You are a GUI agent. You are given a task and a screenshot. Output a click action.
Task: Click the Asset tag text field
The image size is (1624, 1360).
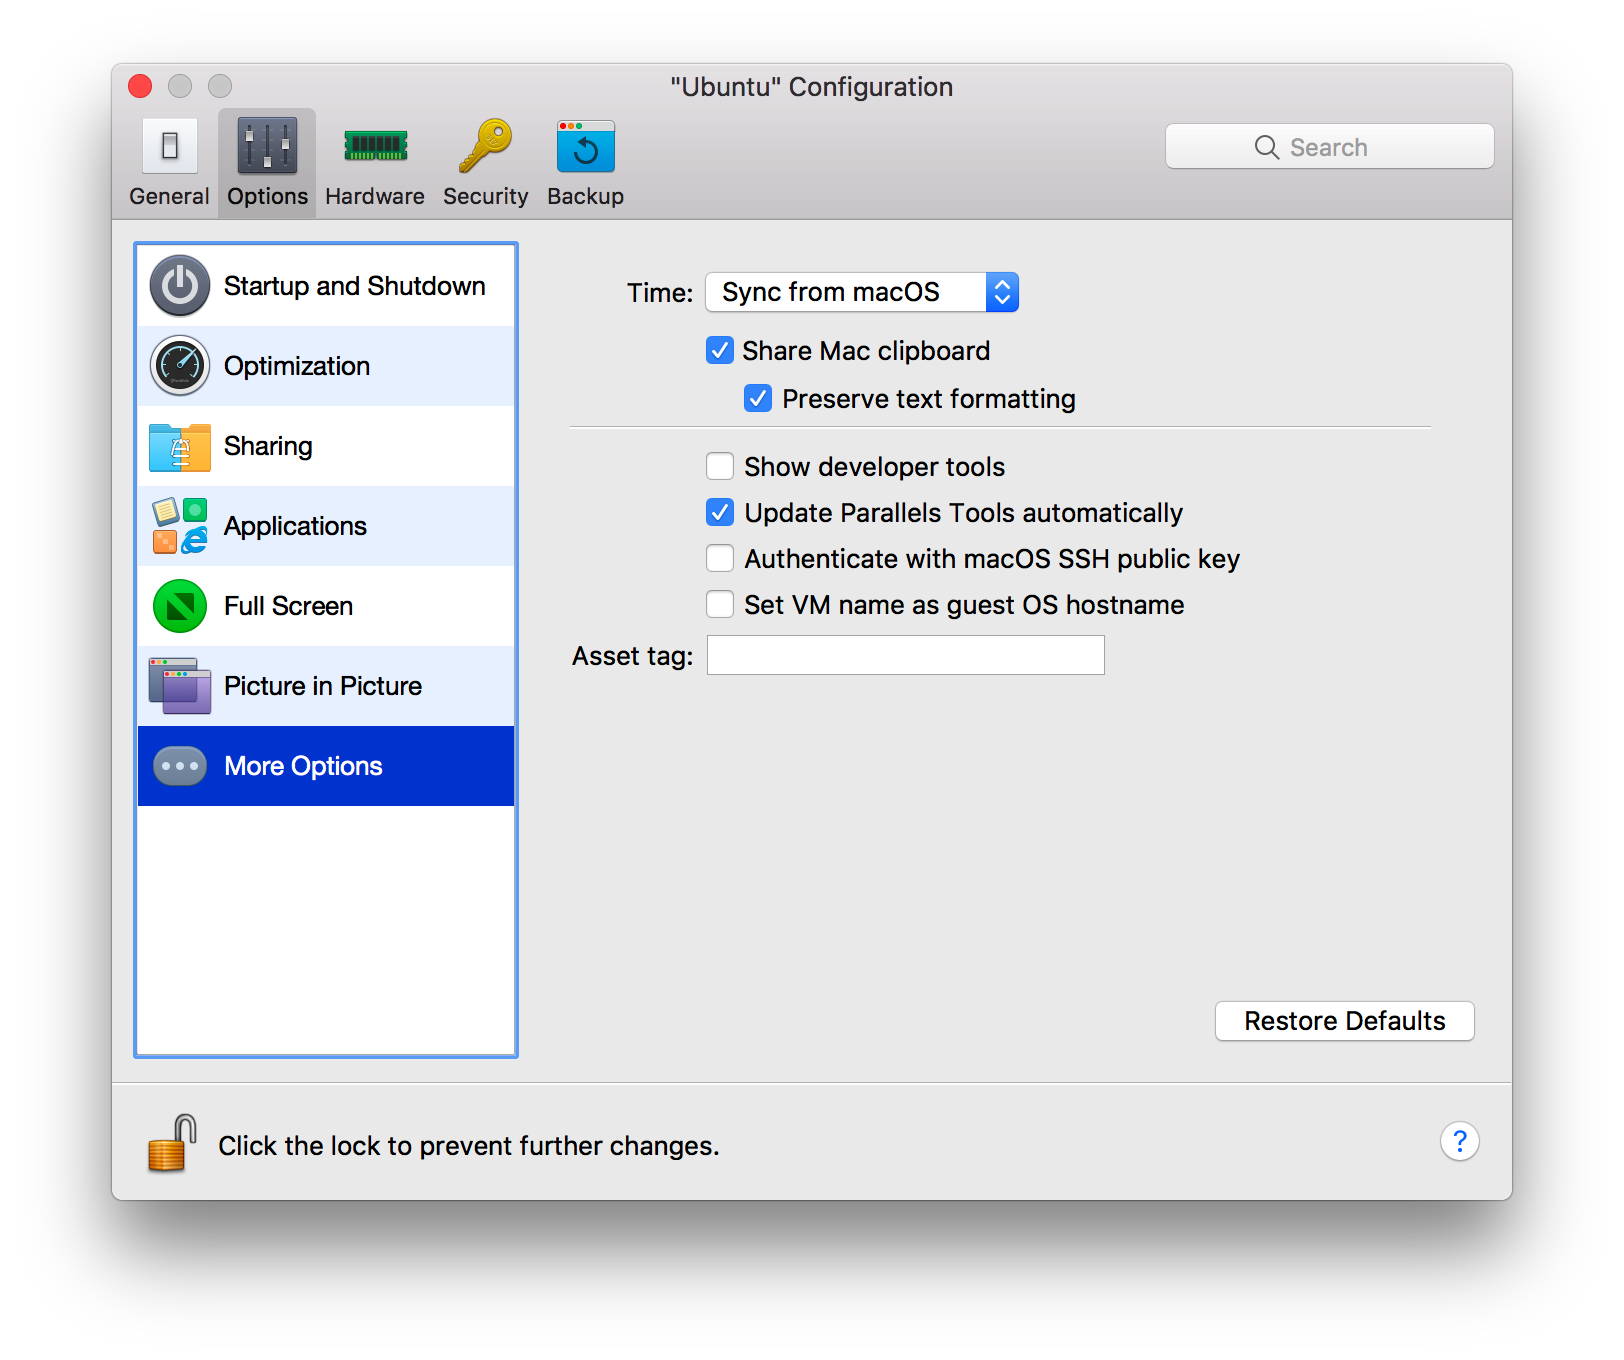(x=906, y=655)
